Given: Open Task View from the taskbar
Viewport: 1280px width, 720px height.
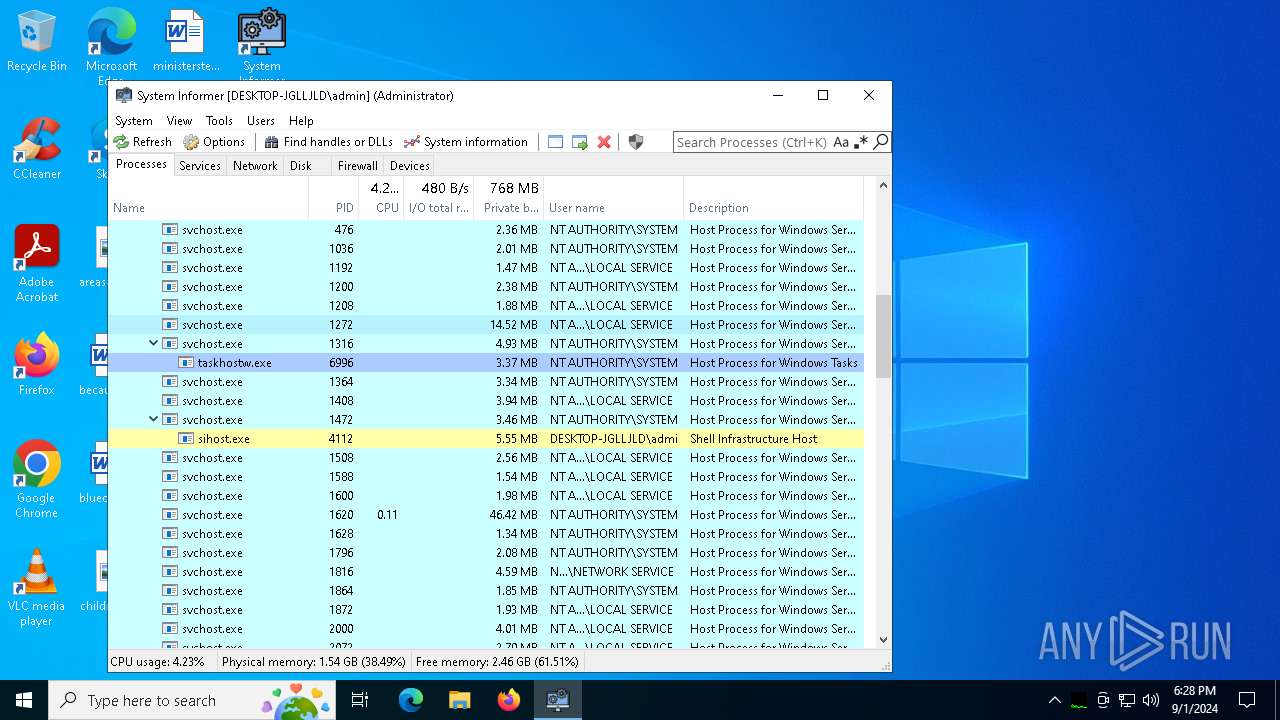Looking at the screenshot, I should pyautogui.click(x=360, y=700).
